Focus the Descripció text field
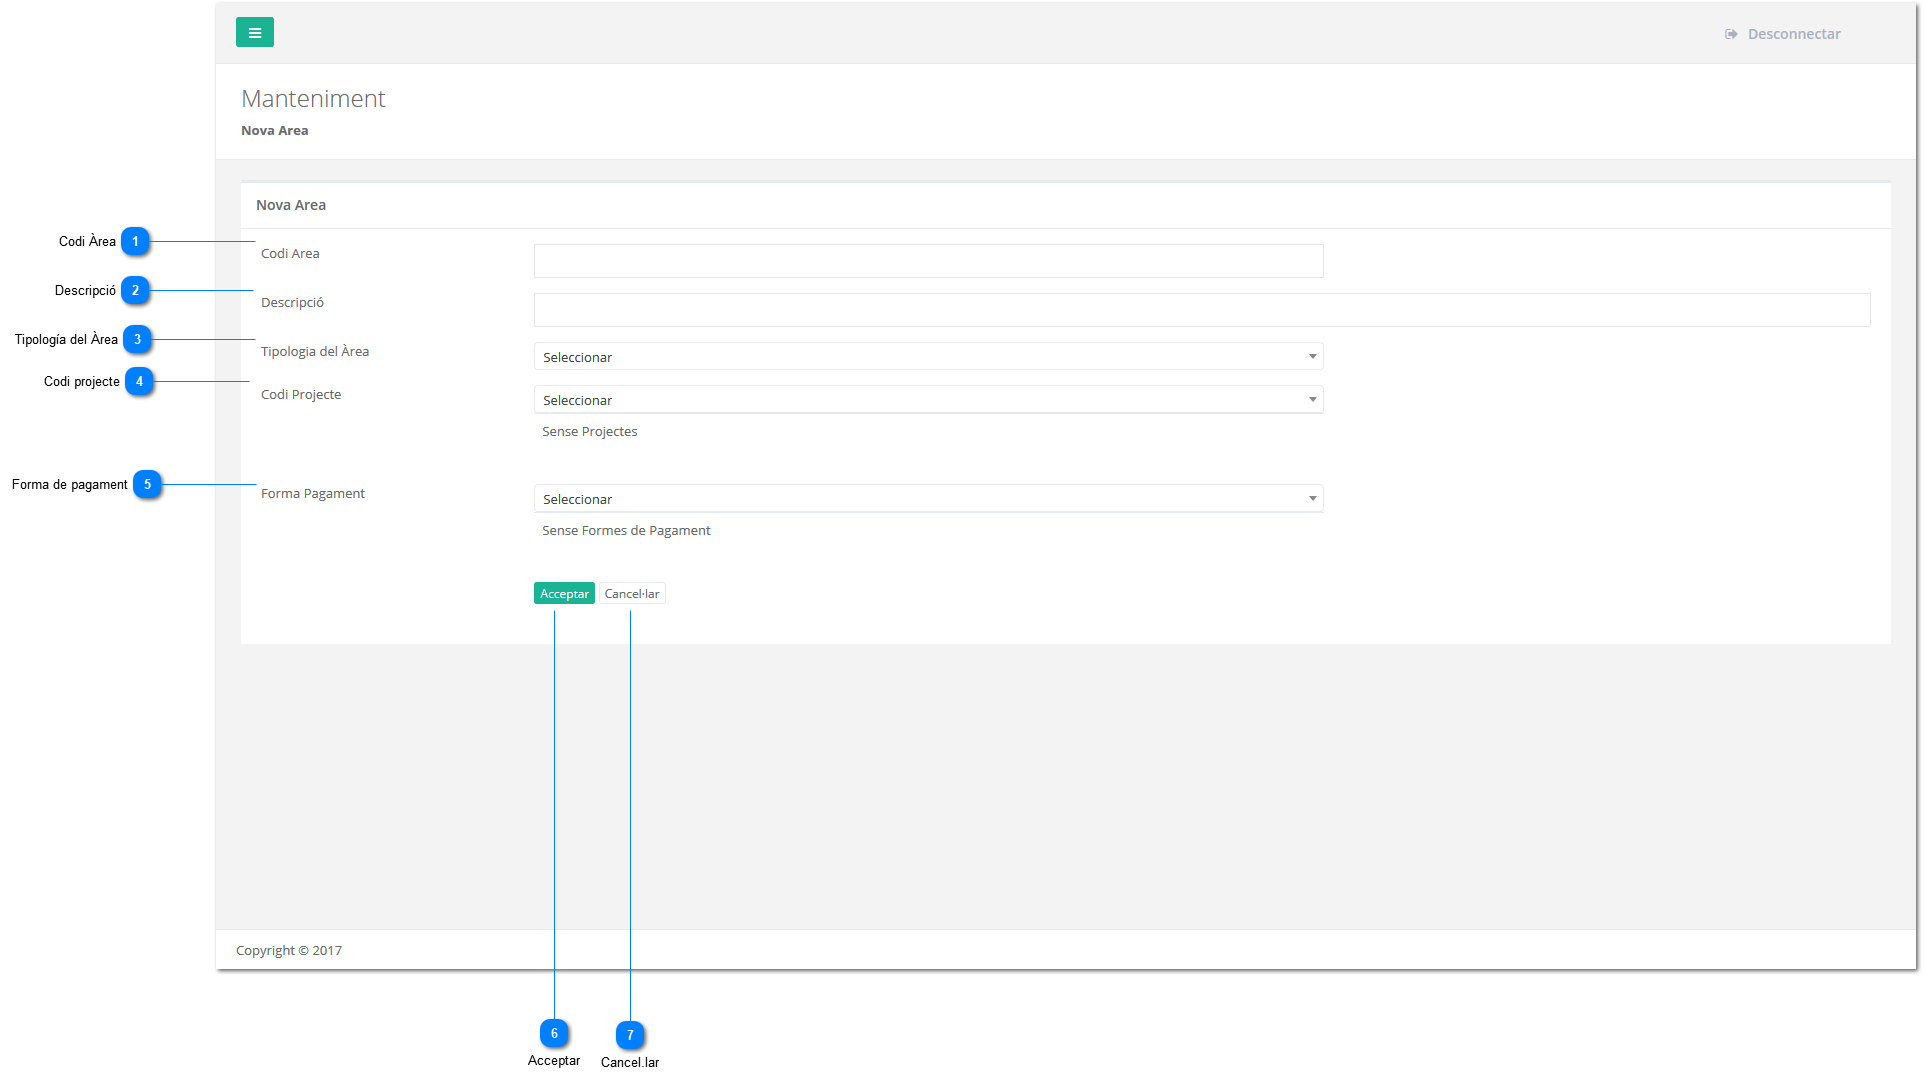 tap(1201, 310)
